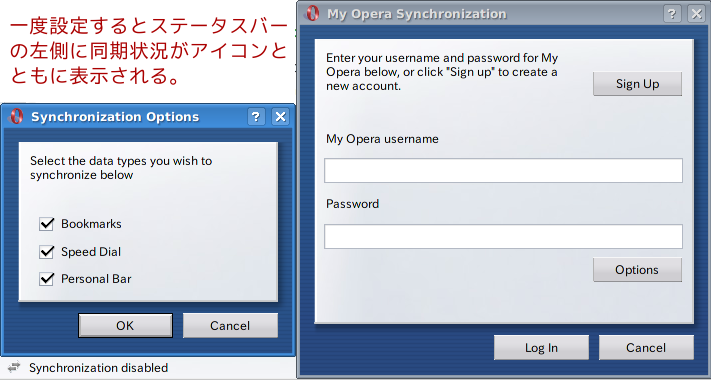Screen dimensions: 711x380
Task: Click 'Password' label text
Action: tap(352, 204)
